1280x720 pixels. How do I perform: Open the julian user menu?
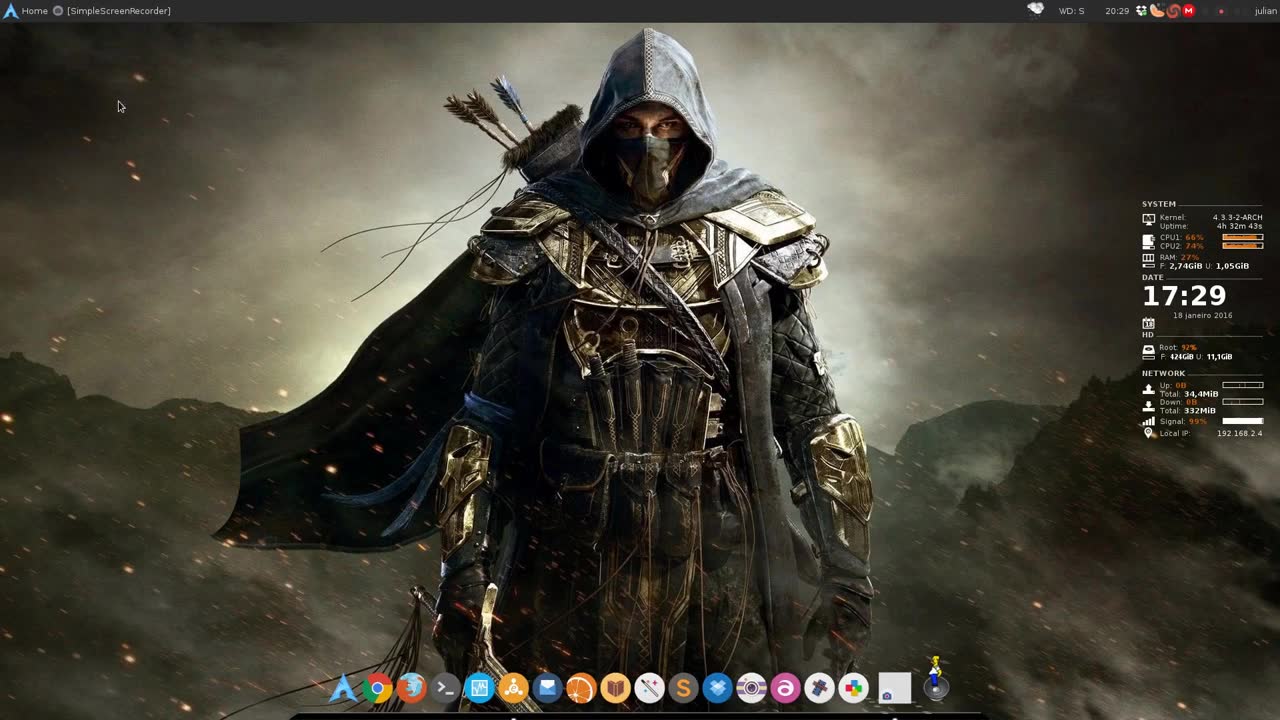[x=1266, y=11]
